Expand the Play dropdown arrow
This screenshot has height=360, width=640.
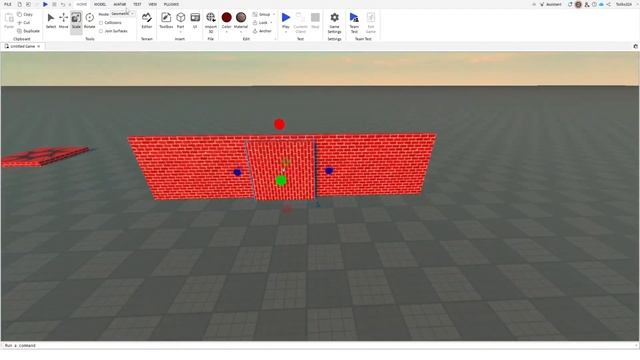pos(286,31)
